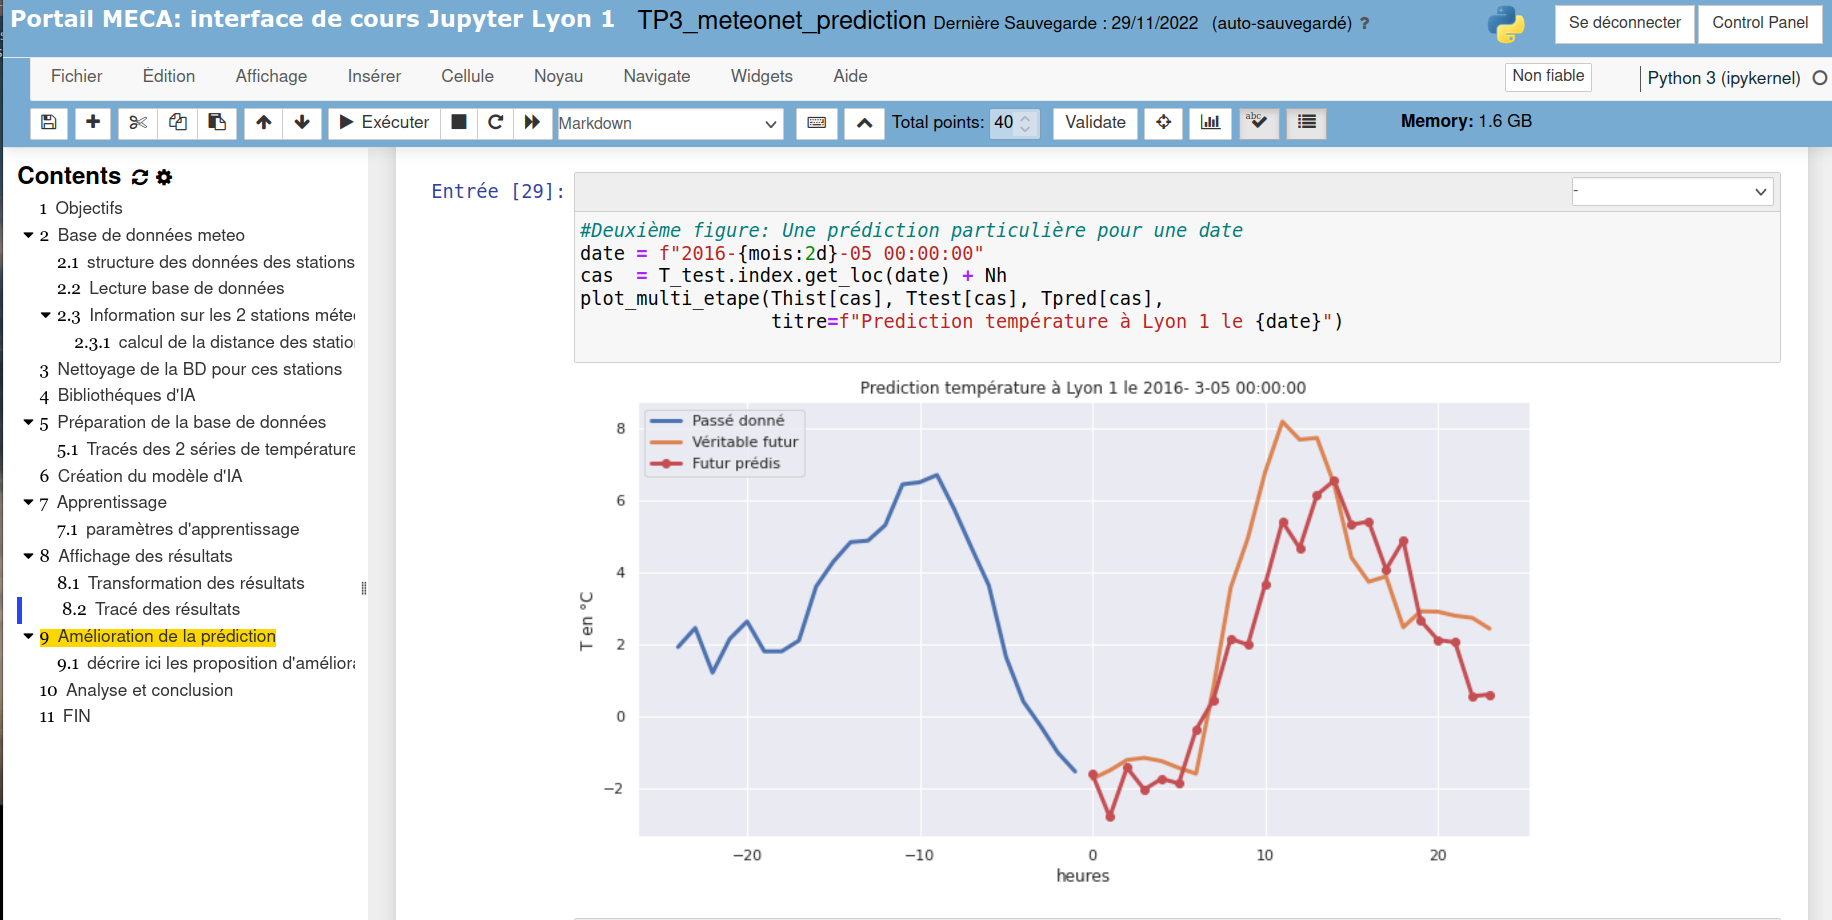The width and height of the screenshot is (1832, 920).
Task: Move the selected cell up
Action: click(264, 122)
